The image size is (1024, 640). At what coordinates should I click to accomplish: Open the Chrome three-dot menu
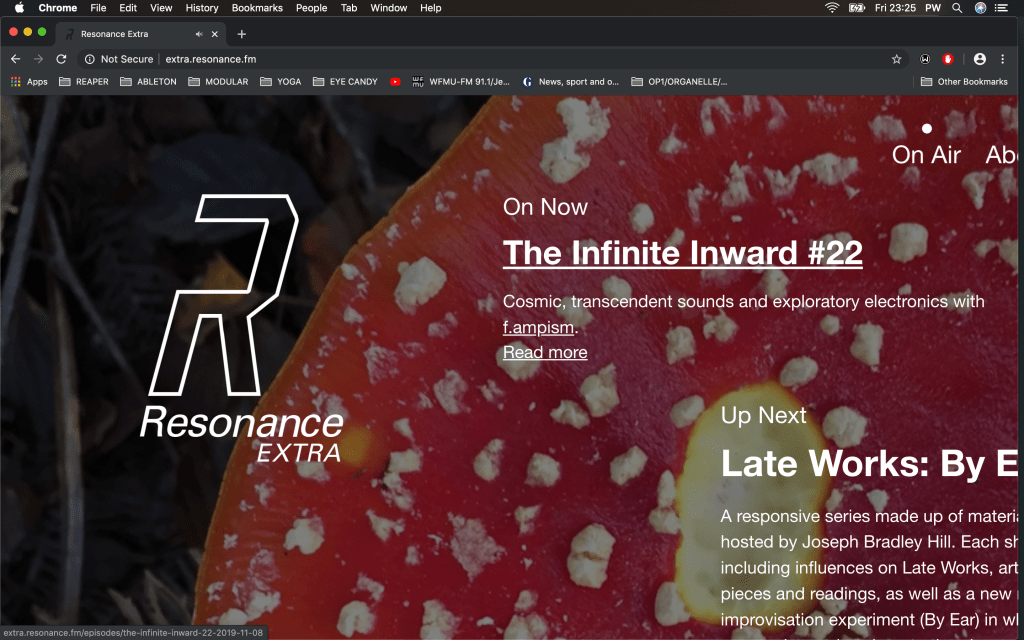tap(1002, 59)
